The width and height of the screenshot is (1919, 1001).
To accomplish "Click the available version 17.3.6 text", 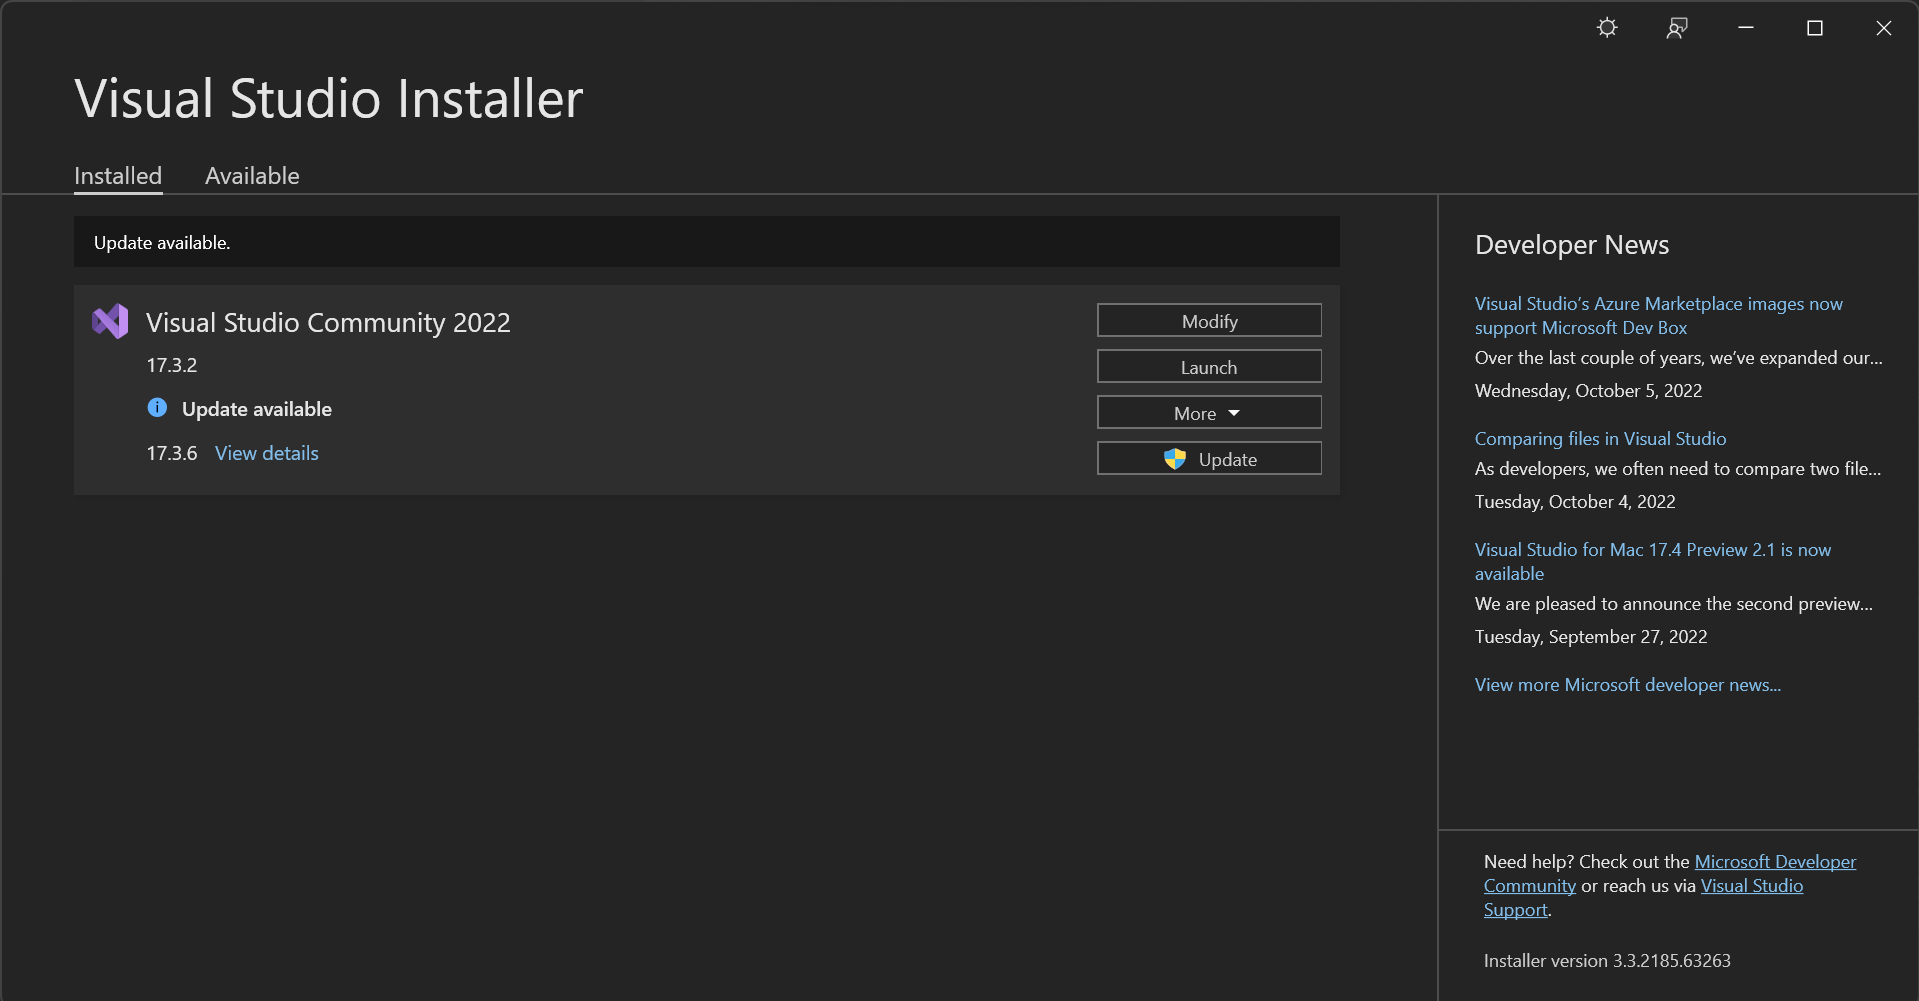I will [x=172, y=453].
